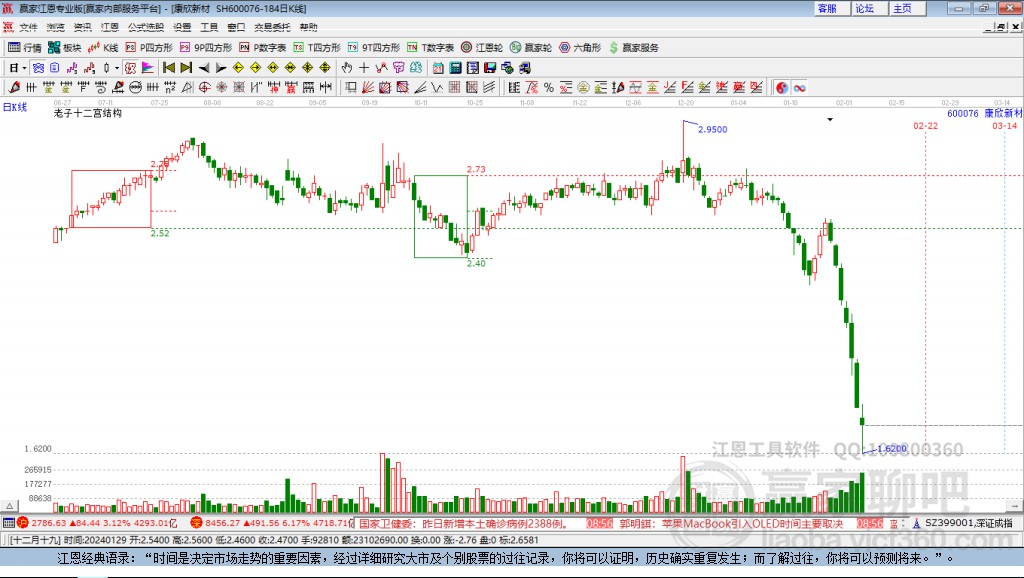The width and height of the screenshot is (1024, 578).
Task: Select the zigzag wave line tool
Action: point(438,88)
